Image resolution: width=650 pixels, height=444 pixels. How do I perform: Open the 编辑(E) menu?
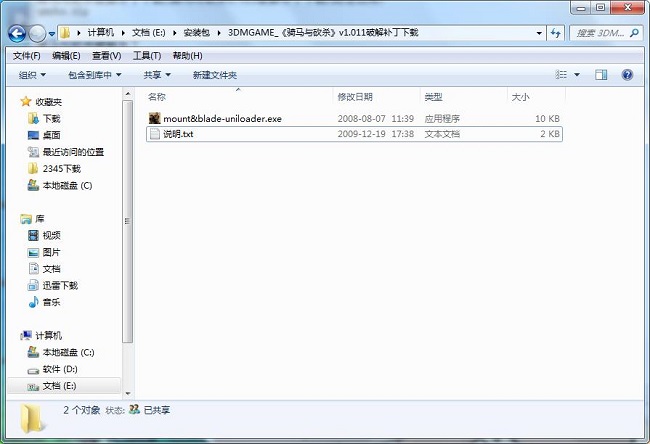point(66,56)
